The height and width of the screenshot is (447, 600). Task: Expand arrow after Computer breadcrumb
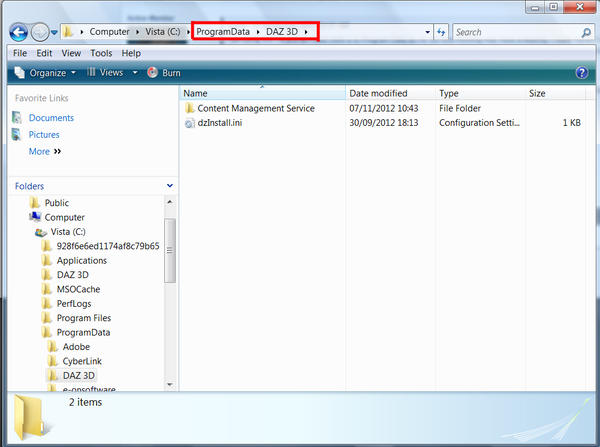[x=137, y=32]
